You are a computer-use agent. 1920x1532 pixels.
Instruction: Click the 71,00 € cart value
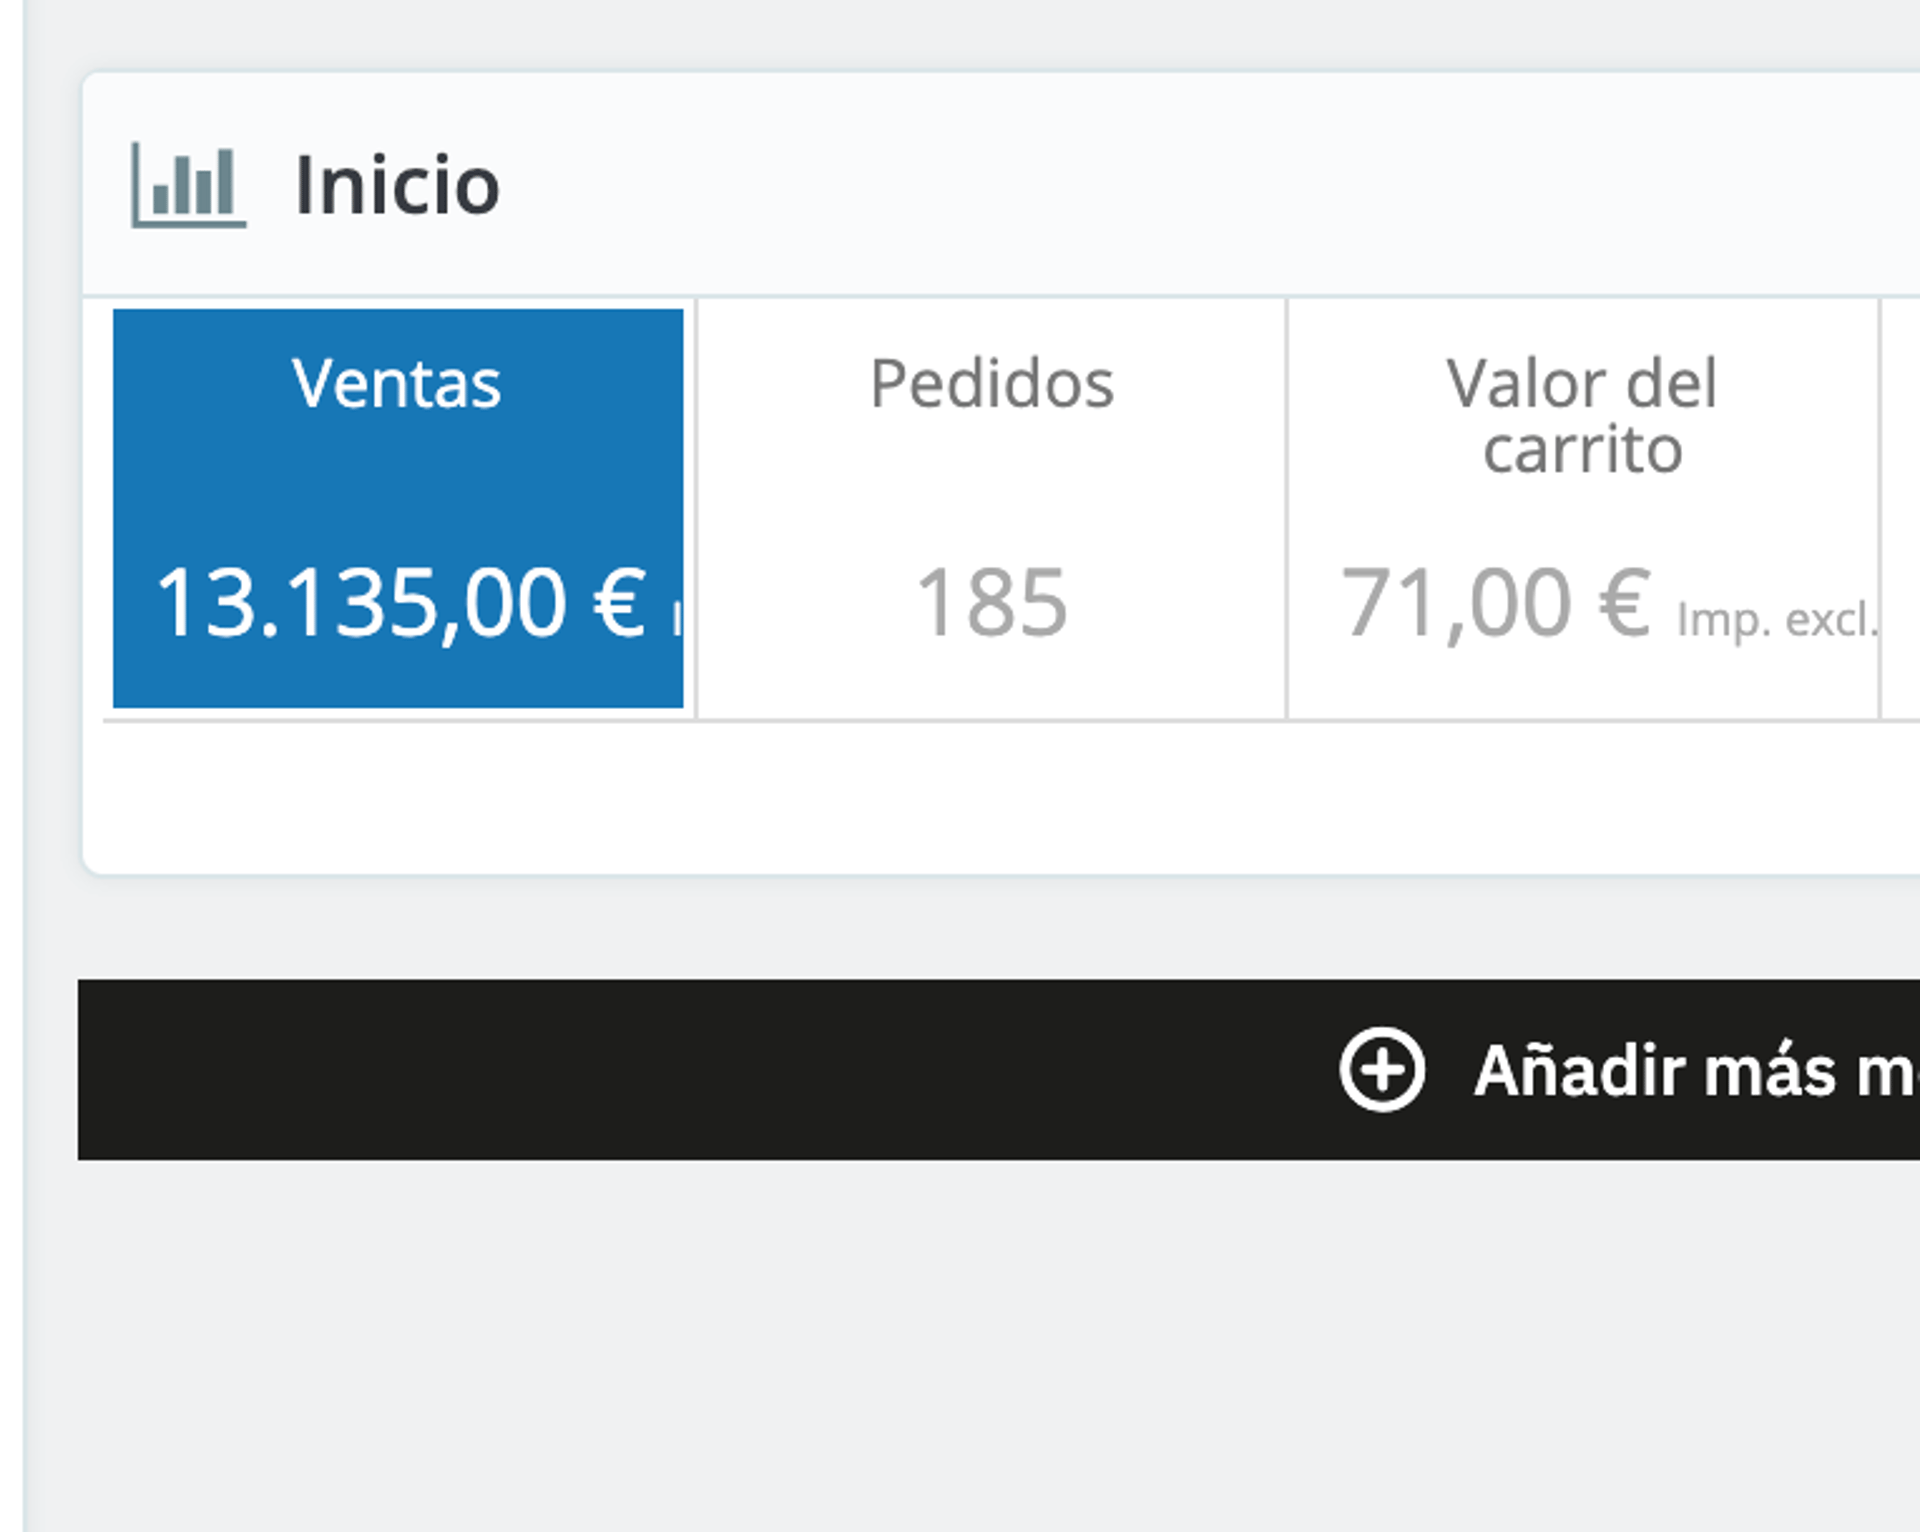(x=1495, y=602)
